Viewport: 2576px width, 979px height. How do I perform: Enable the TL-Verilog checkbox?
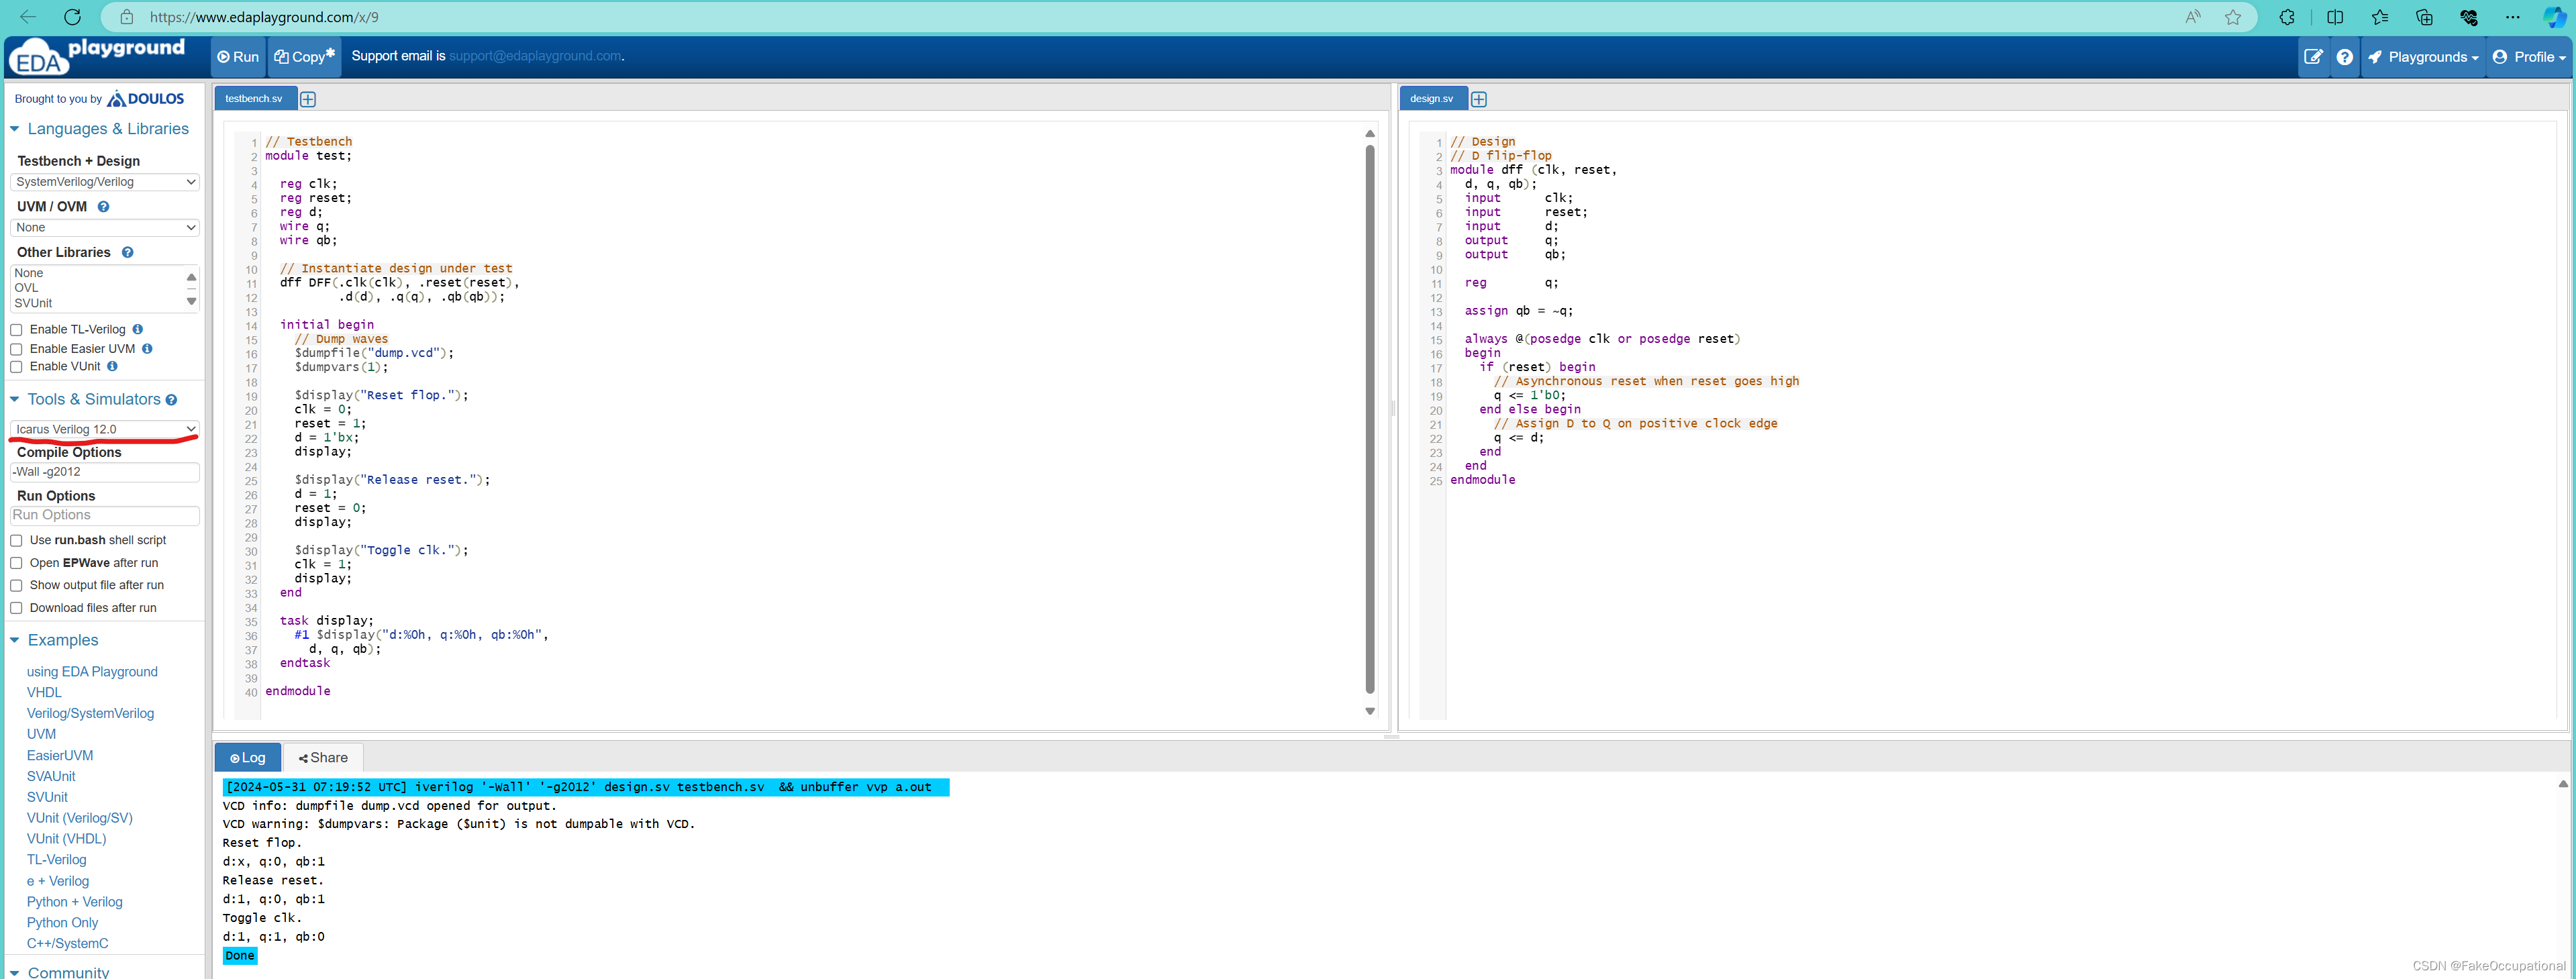(x=16, y=330)
